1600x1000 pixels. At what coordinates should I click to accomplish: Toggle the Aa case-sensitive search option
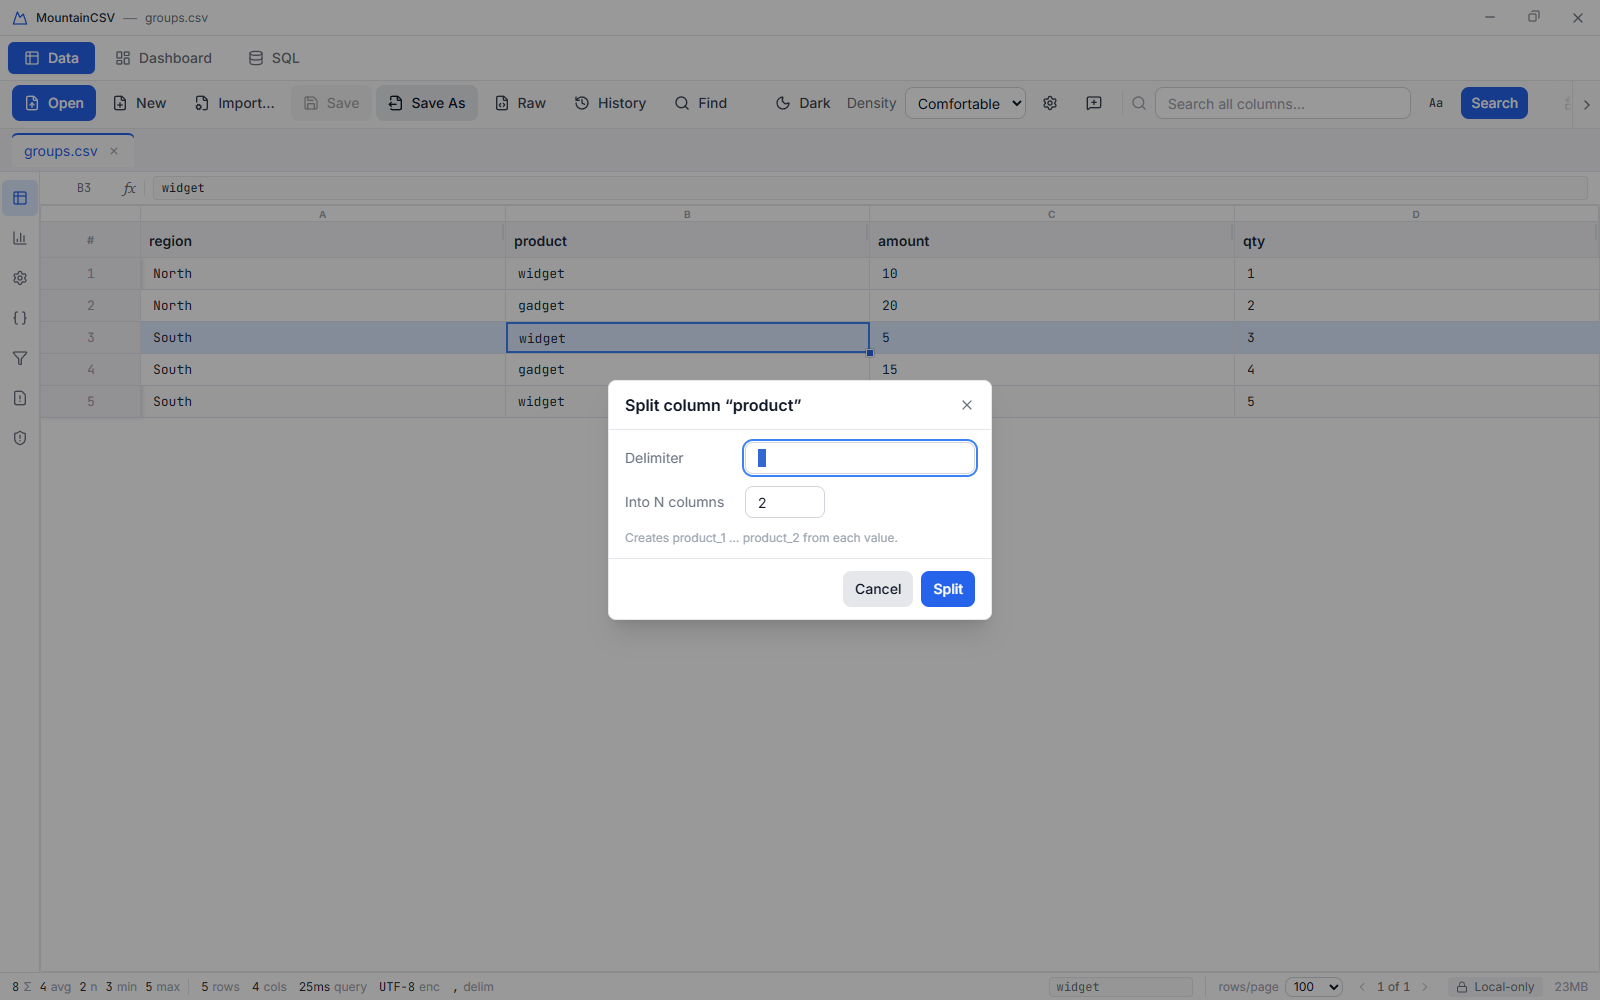click(x=1436, y=103)
